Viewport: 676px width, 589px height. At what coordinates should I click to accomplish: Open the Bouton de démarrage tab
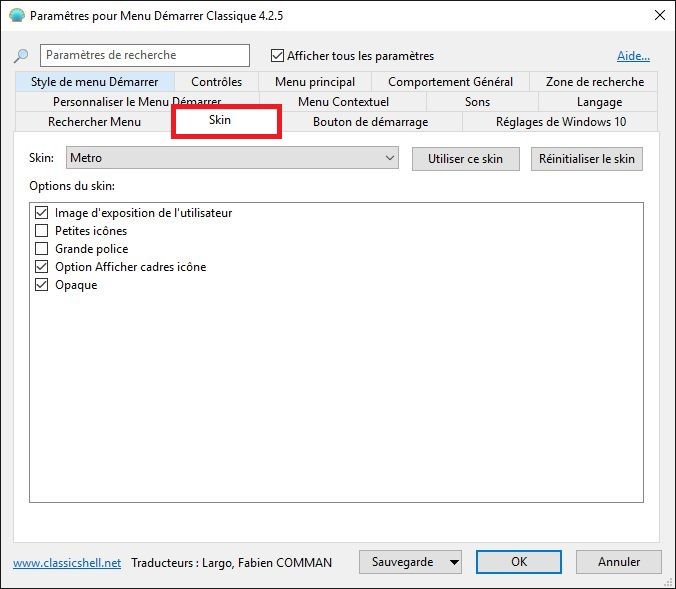pyautogui.click(x=370, y=122)
